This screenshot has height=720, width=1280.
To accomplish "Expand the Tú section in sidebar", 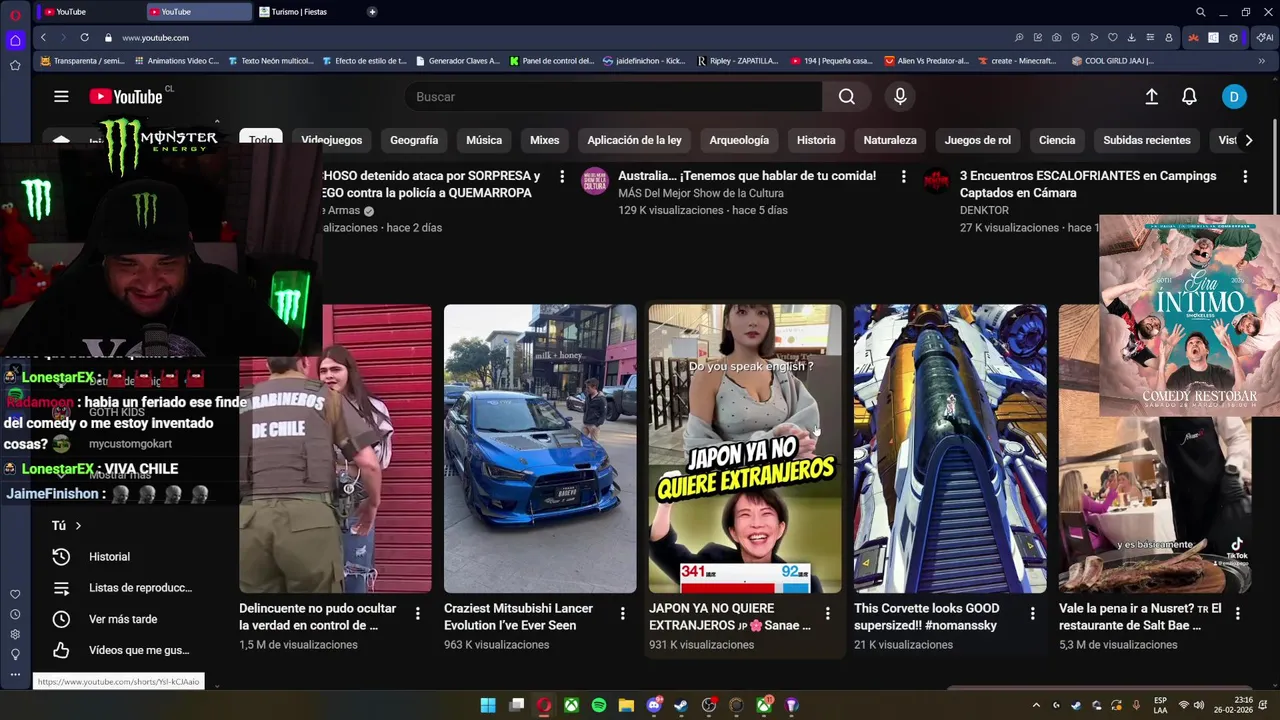I will pyautogui.click(x=67, y=525).
